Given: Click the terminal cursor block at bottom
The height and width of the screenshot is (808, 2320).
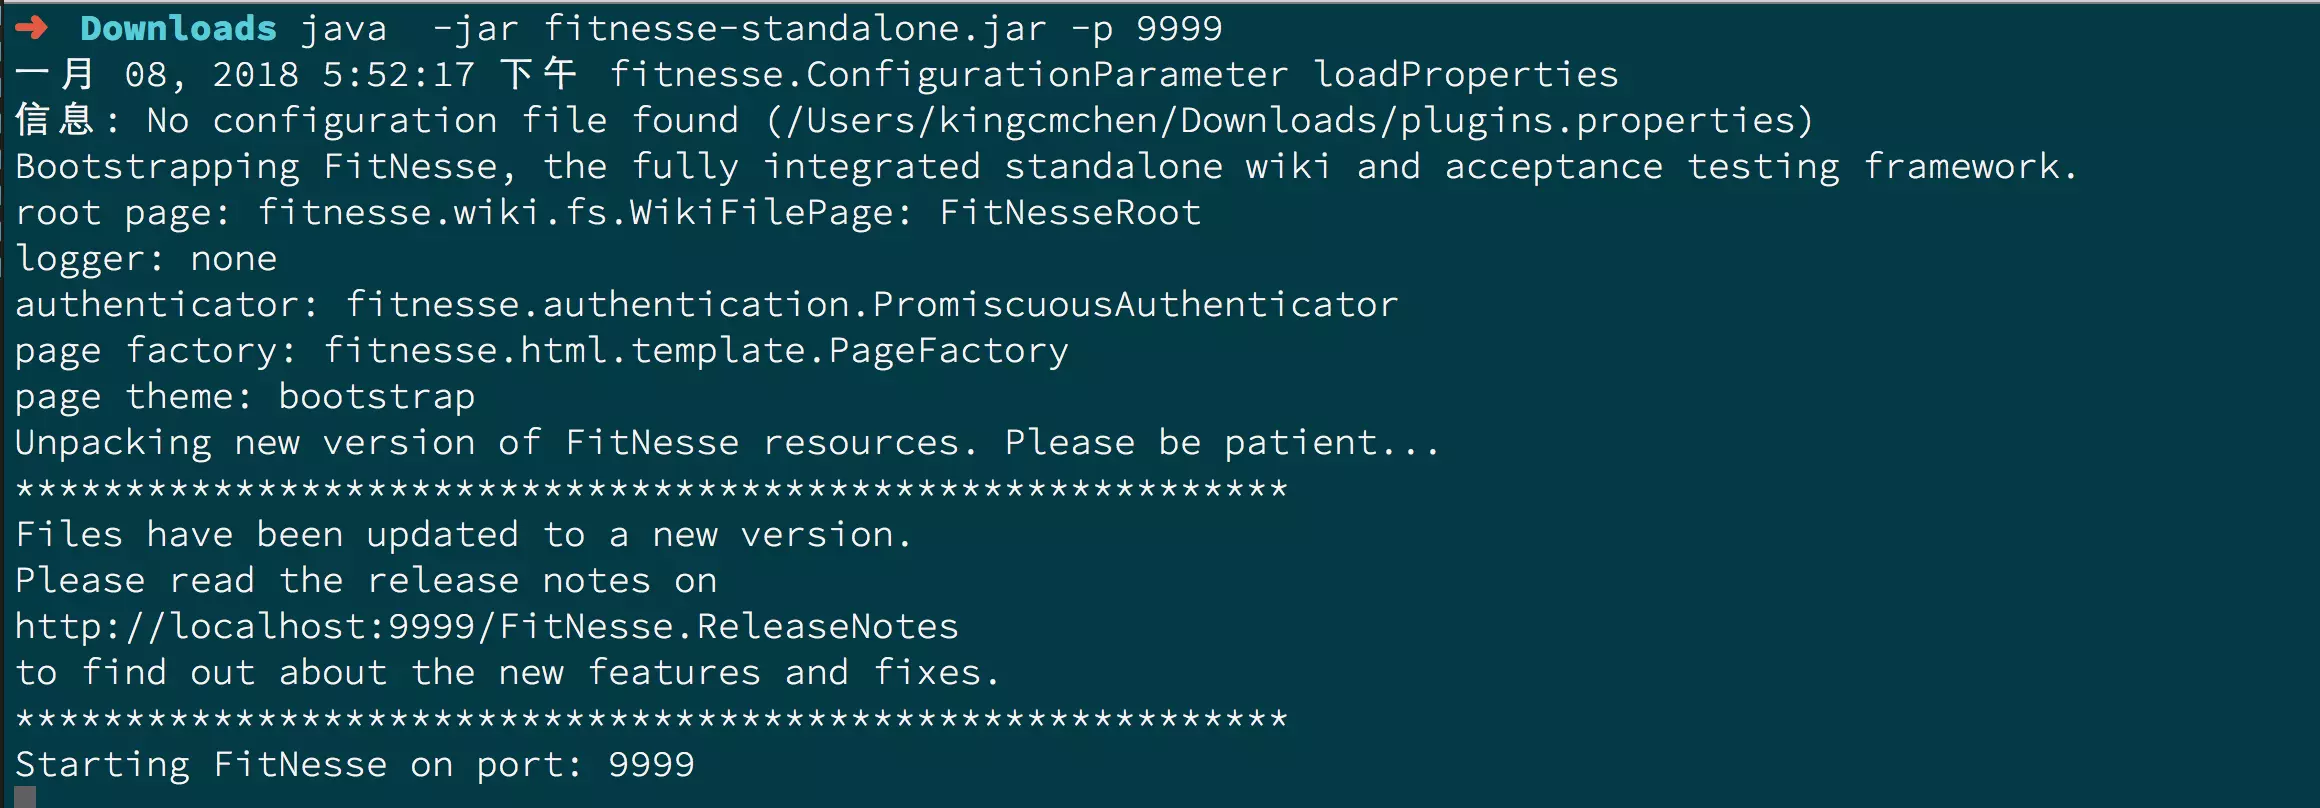Looking at the screenshot, I should pyautogui.click(x=25, y=796).
